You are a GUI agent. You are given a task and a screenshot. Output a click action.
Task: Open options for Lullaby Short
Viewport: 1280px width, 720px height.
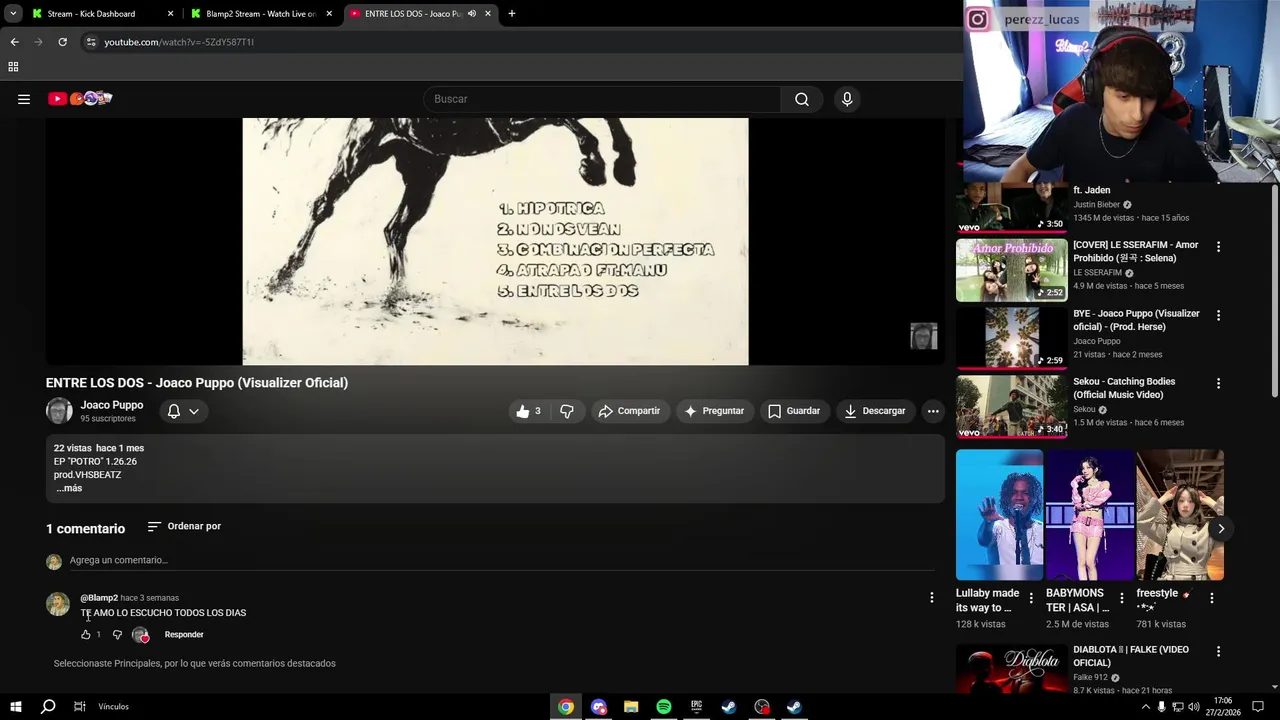(1031, 598)
